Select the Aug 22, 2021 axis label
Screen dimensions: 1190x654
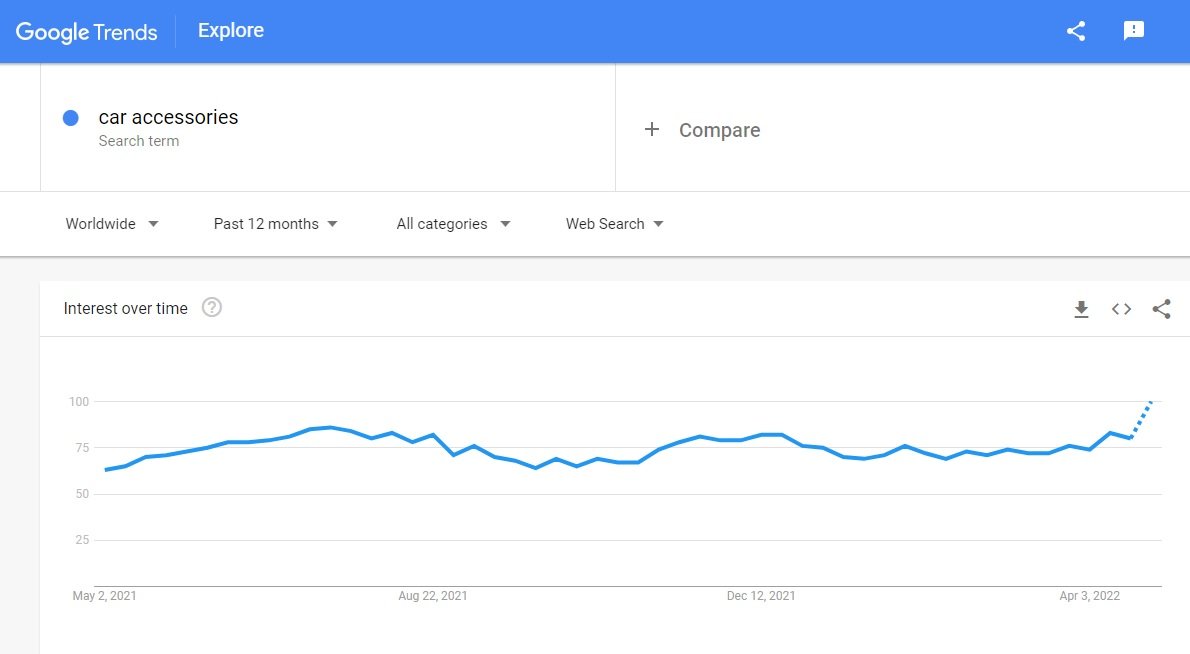coord(433,596)
